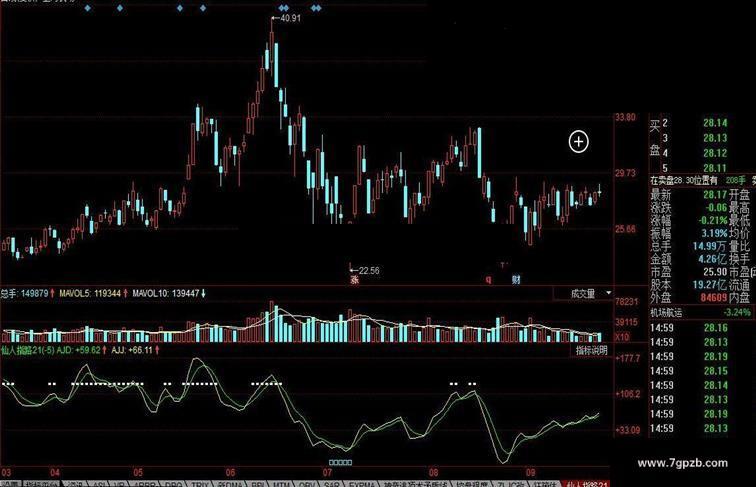Click the 14:59 trade row priced 28.16

(x=689, y=328)
